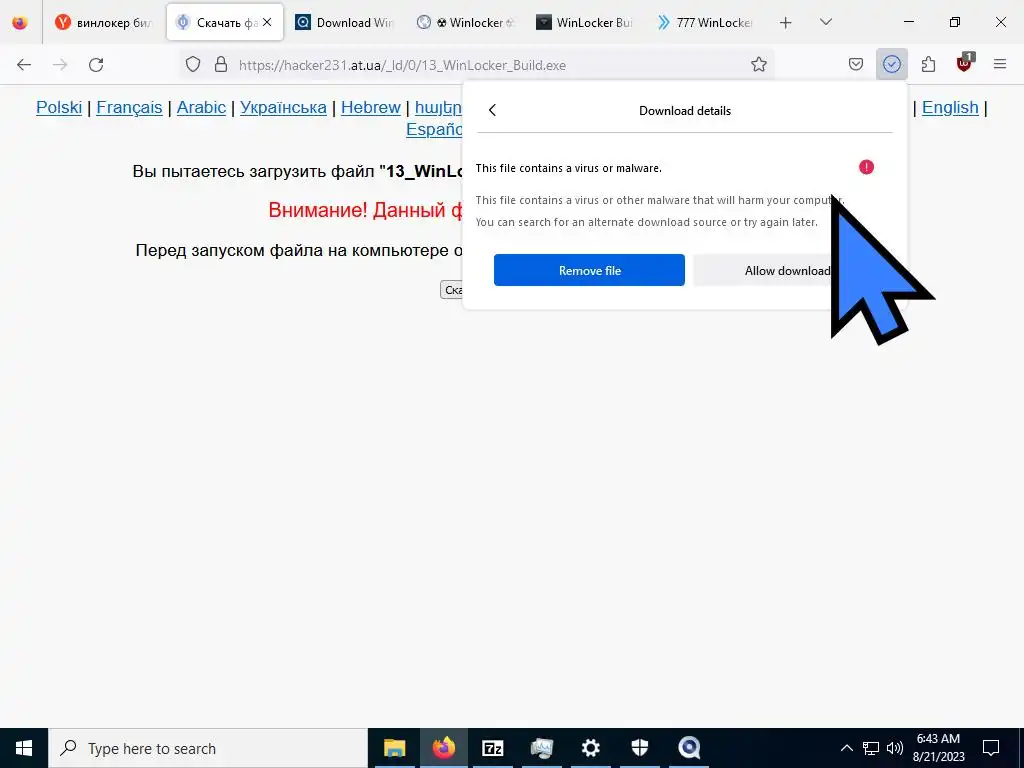Toggle the Downloads toolbar button
This screenshot has width=1024, height=768.
click(x=891, y=64)
